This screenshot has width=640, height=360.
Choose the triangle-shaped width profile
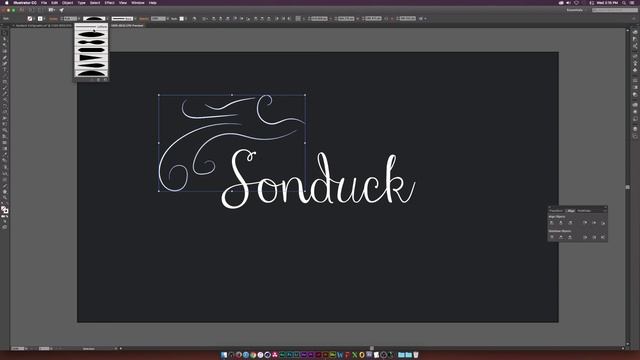tap(91, 58)
